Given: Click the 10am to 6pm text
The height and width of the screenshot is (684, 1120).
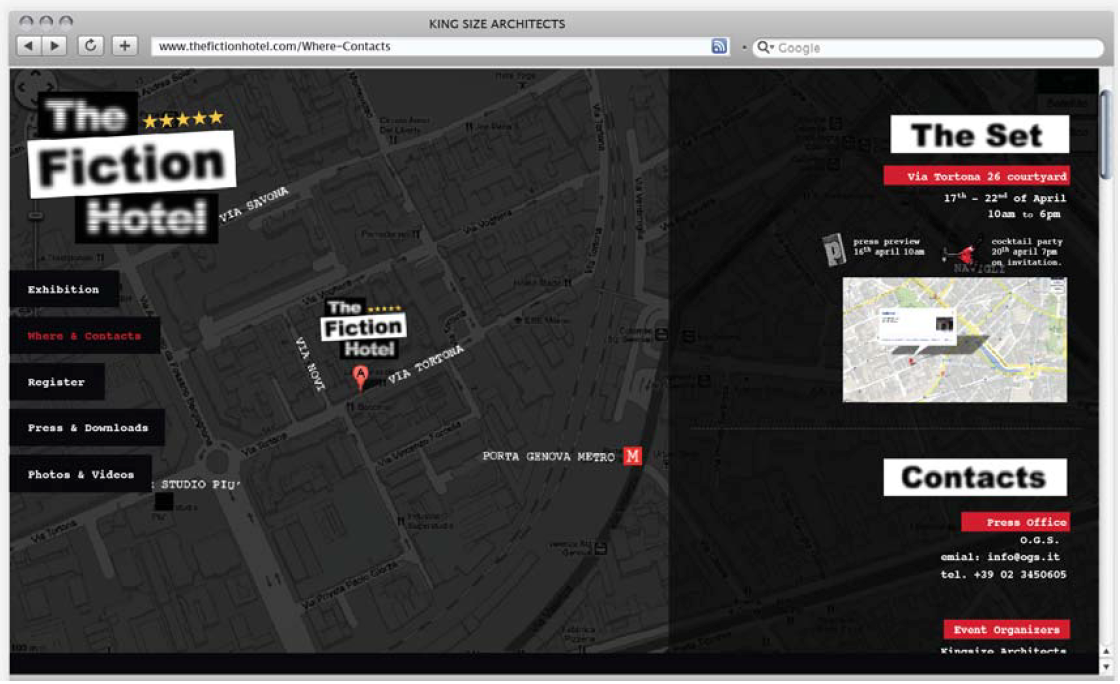Looking at the screenshot, I should point(1024,214).
